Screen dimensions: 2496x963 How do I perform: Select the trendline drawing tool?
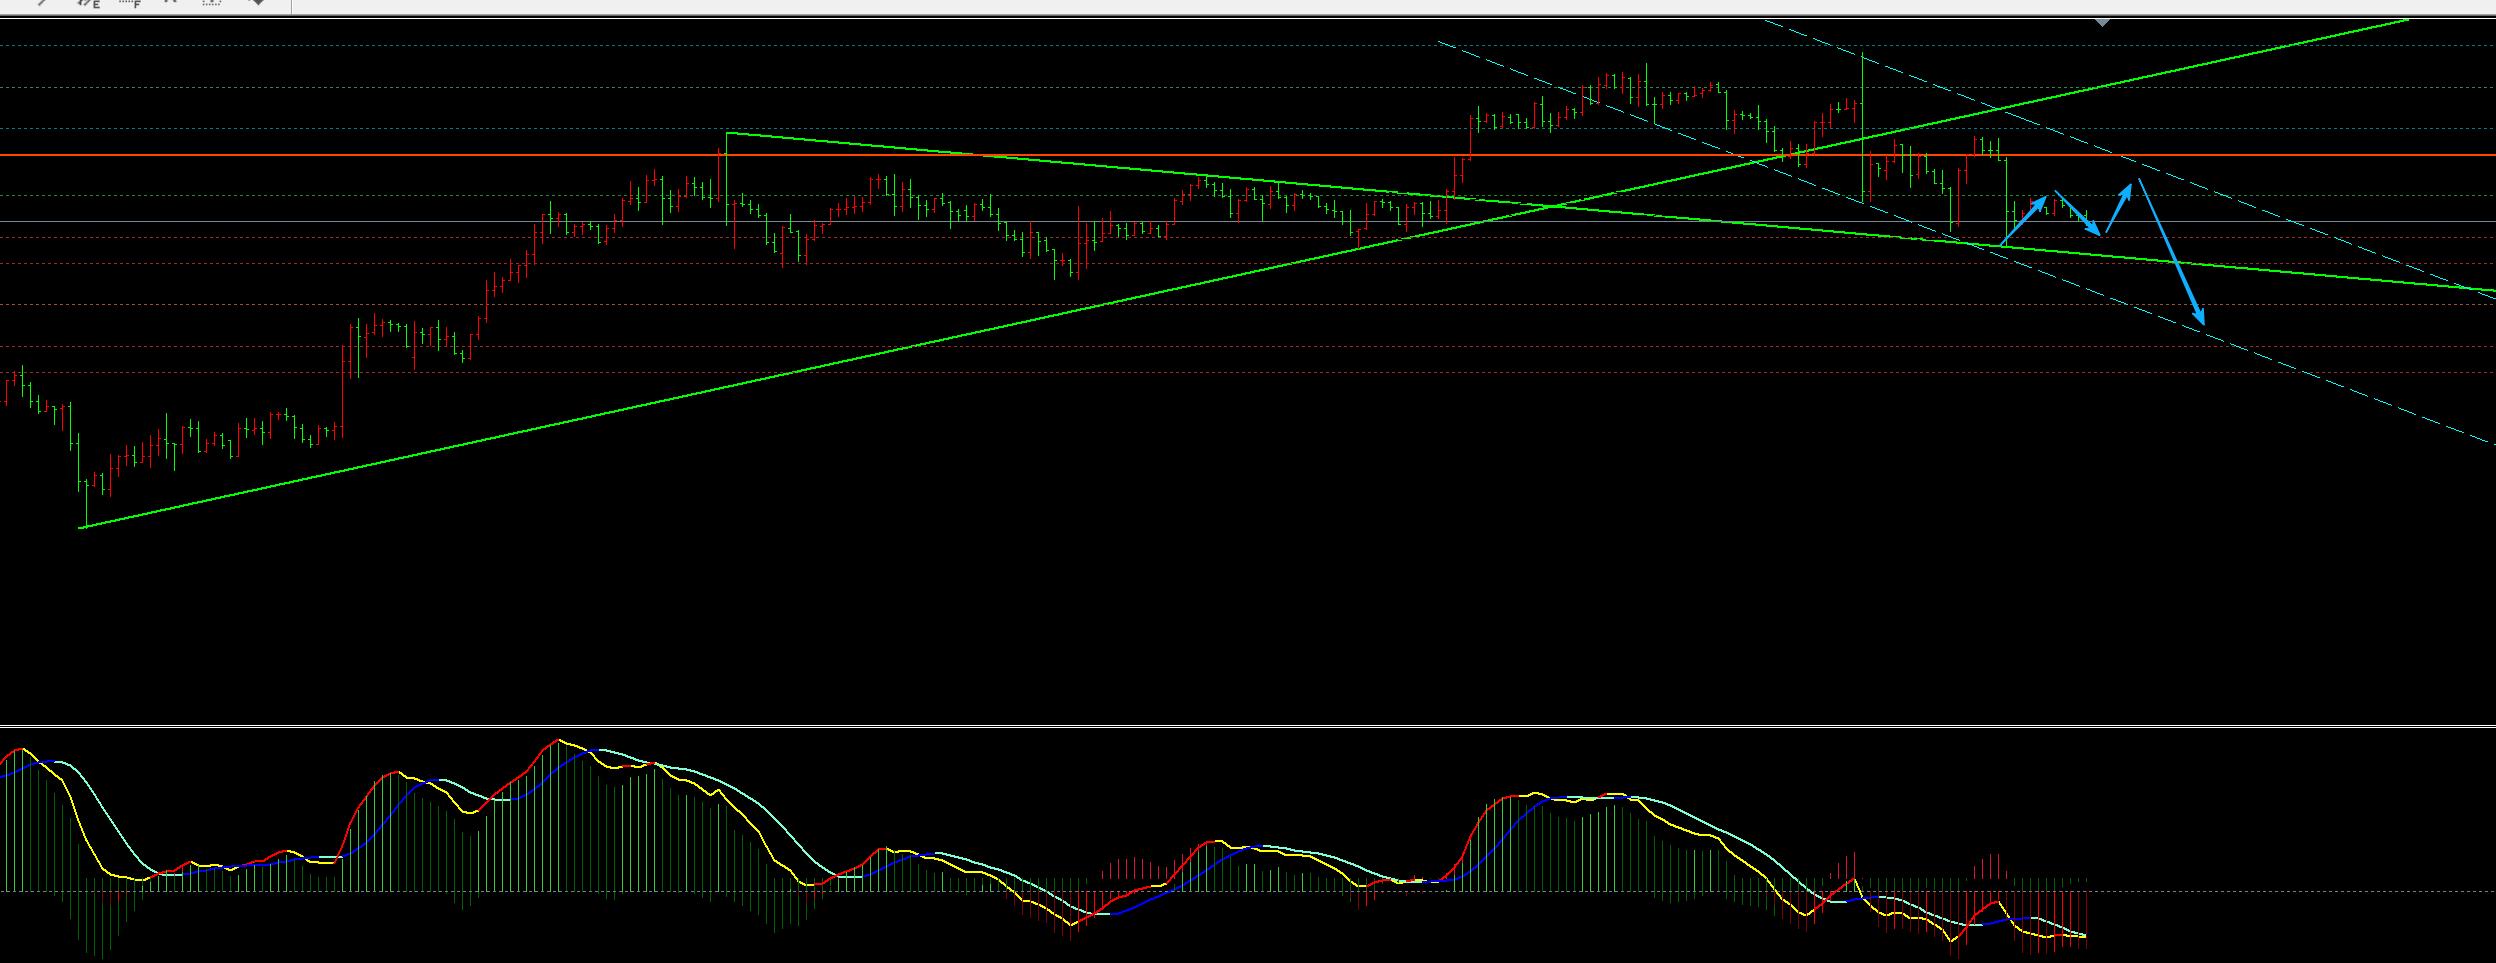click(x=44, y=3)
